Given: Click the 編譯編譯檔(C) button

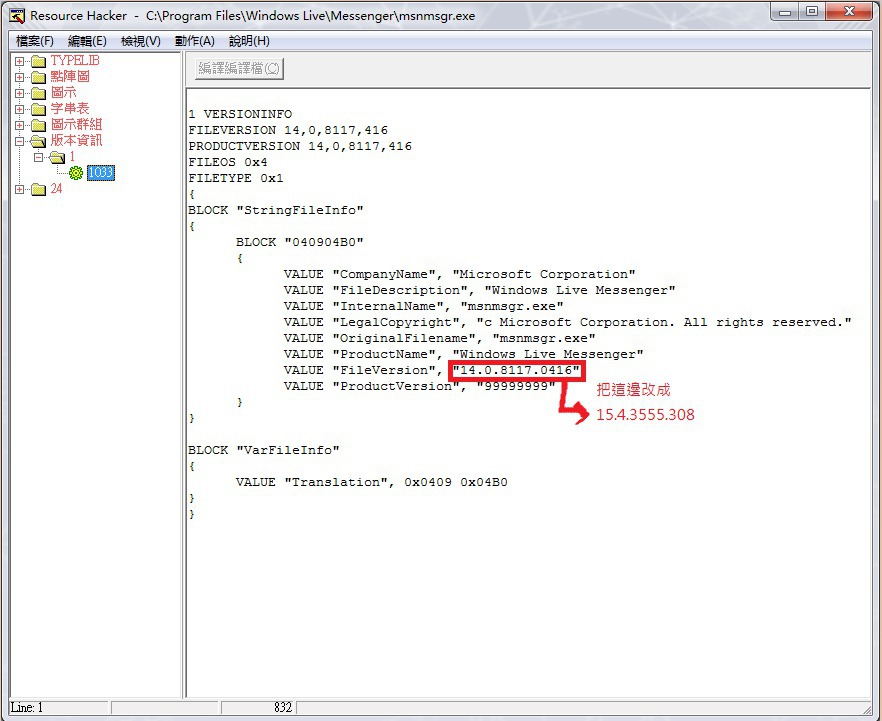Looking at the screenshot, I should (x=239, y=69).
